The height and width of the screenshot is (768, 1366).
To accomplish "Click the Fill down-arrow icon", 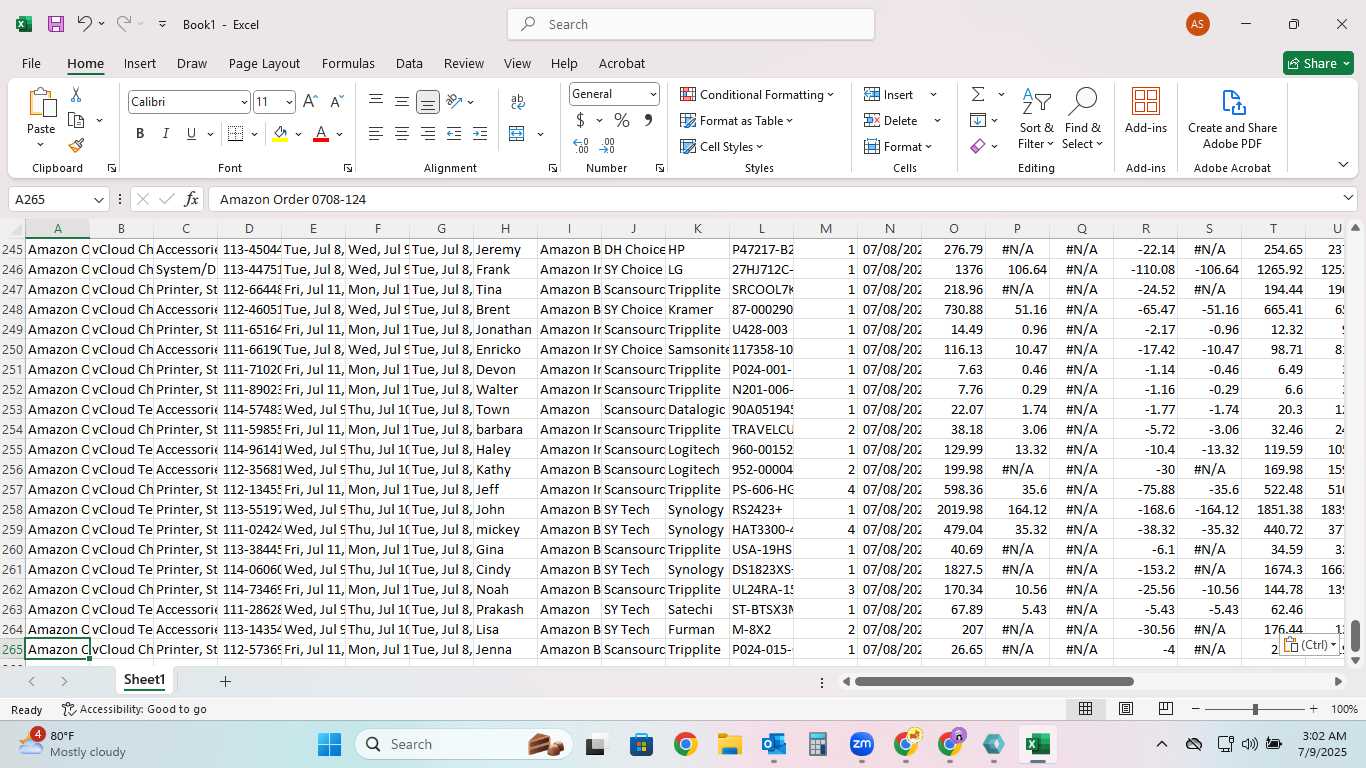I will (x=978, y=120).
